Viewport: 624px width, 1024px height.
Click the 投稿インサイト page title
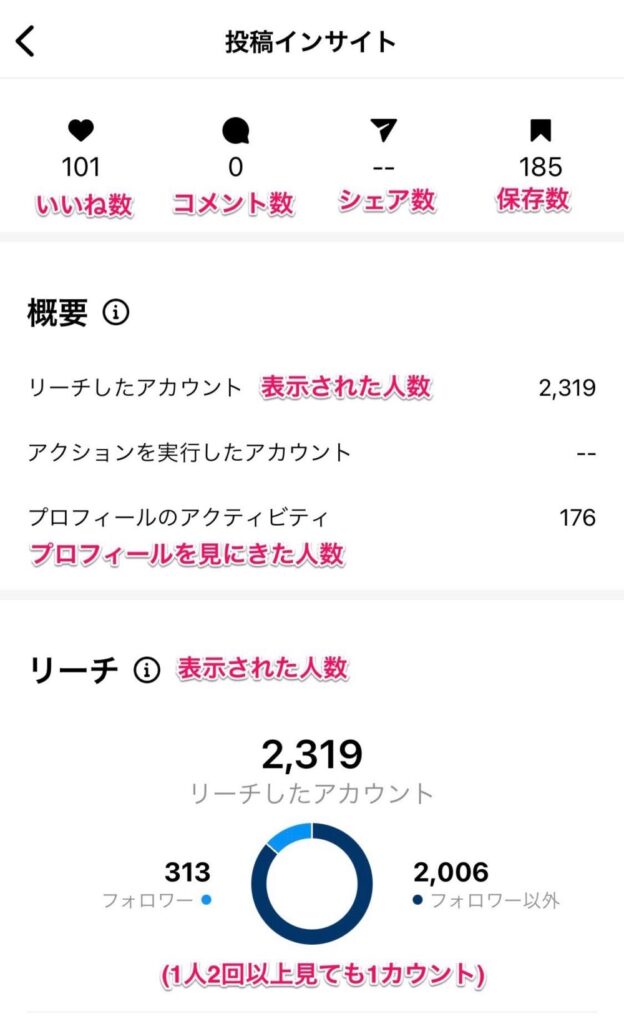pos(311,41)
